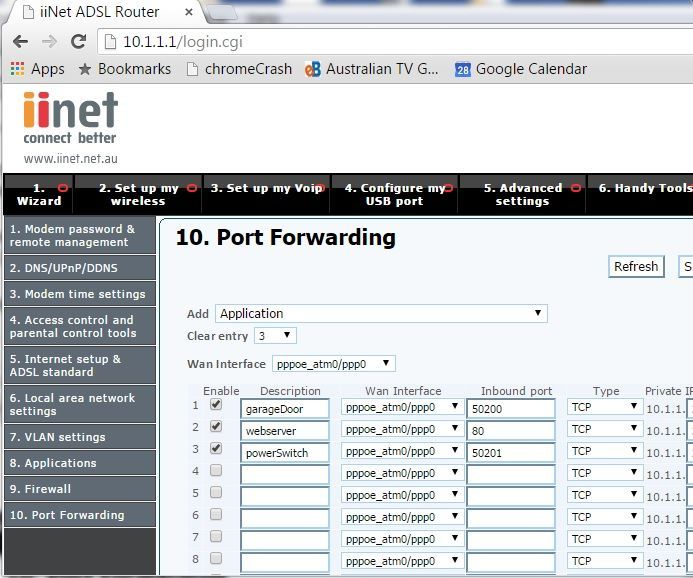This screenshot has width=693, height=578.
Task: Open the chromeCrash bookmark
Action: point(239,69)
